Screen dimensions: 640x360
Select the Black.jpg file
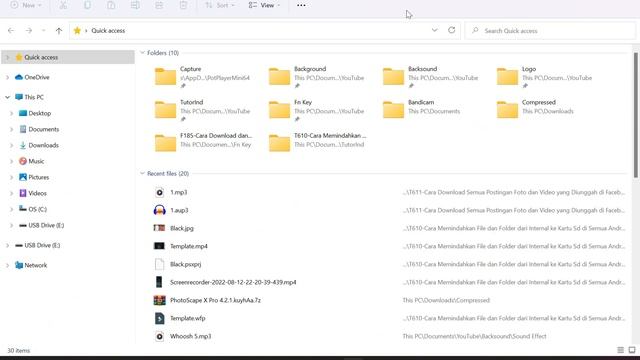coord(388,228)
